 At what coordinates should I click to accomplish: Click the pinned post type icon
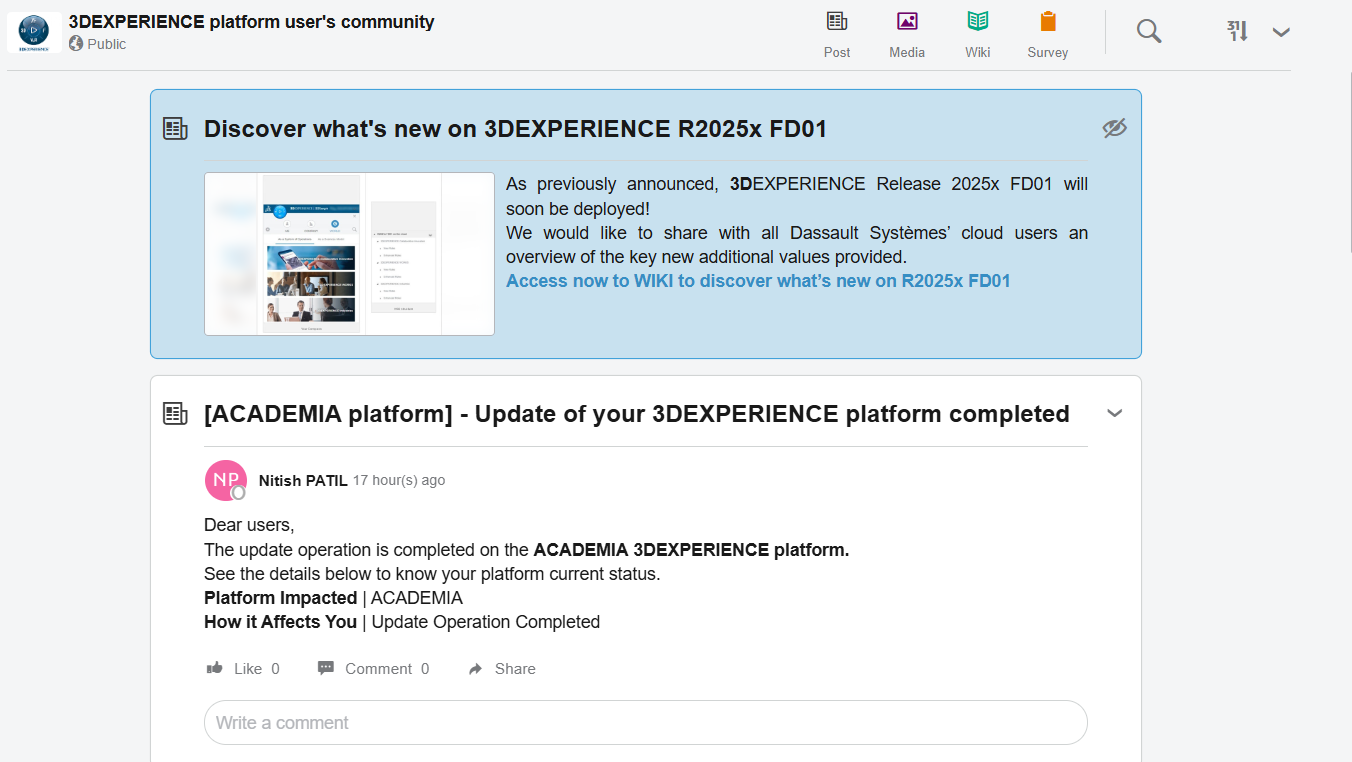(x=175, y=129)
